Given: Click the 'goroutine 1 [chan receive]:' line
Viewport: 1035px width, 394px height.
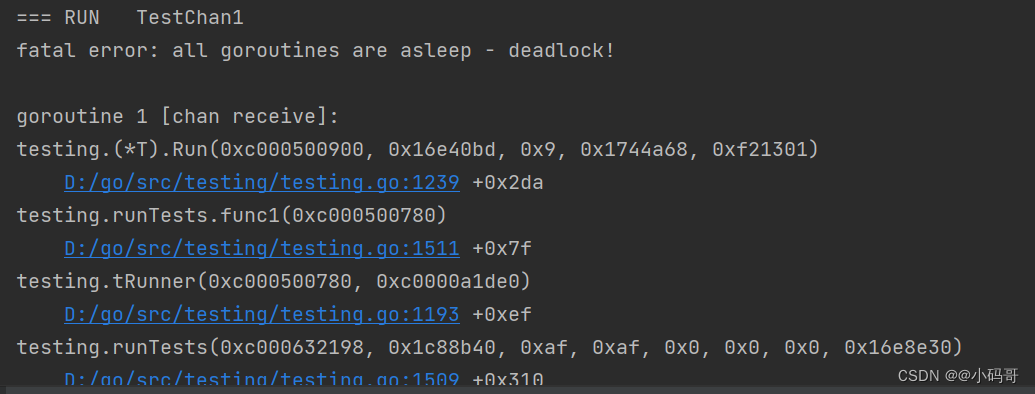Looking at the screenshot, I should [x=178, y=117].
